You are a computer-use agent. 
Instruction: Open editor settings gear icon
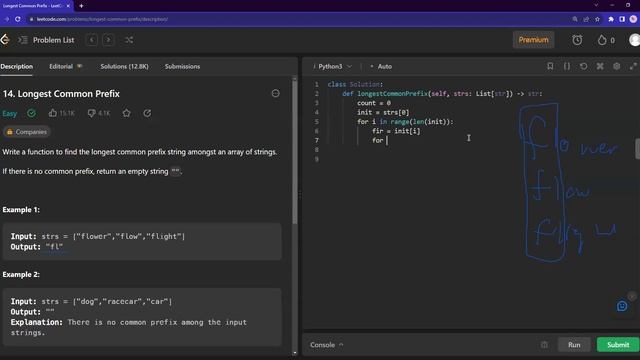point(616,66)
